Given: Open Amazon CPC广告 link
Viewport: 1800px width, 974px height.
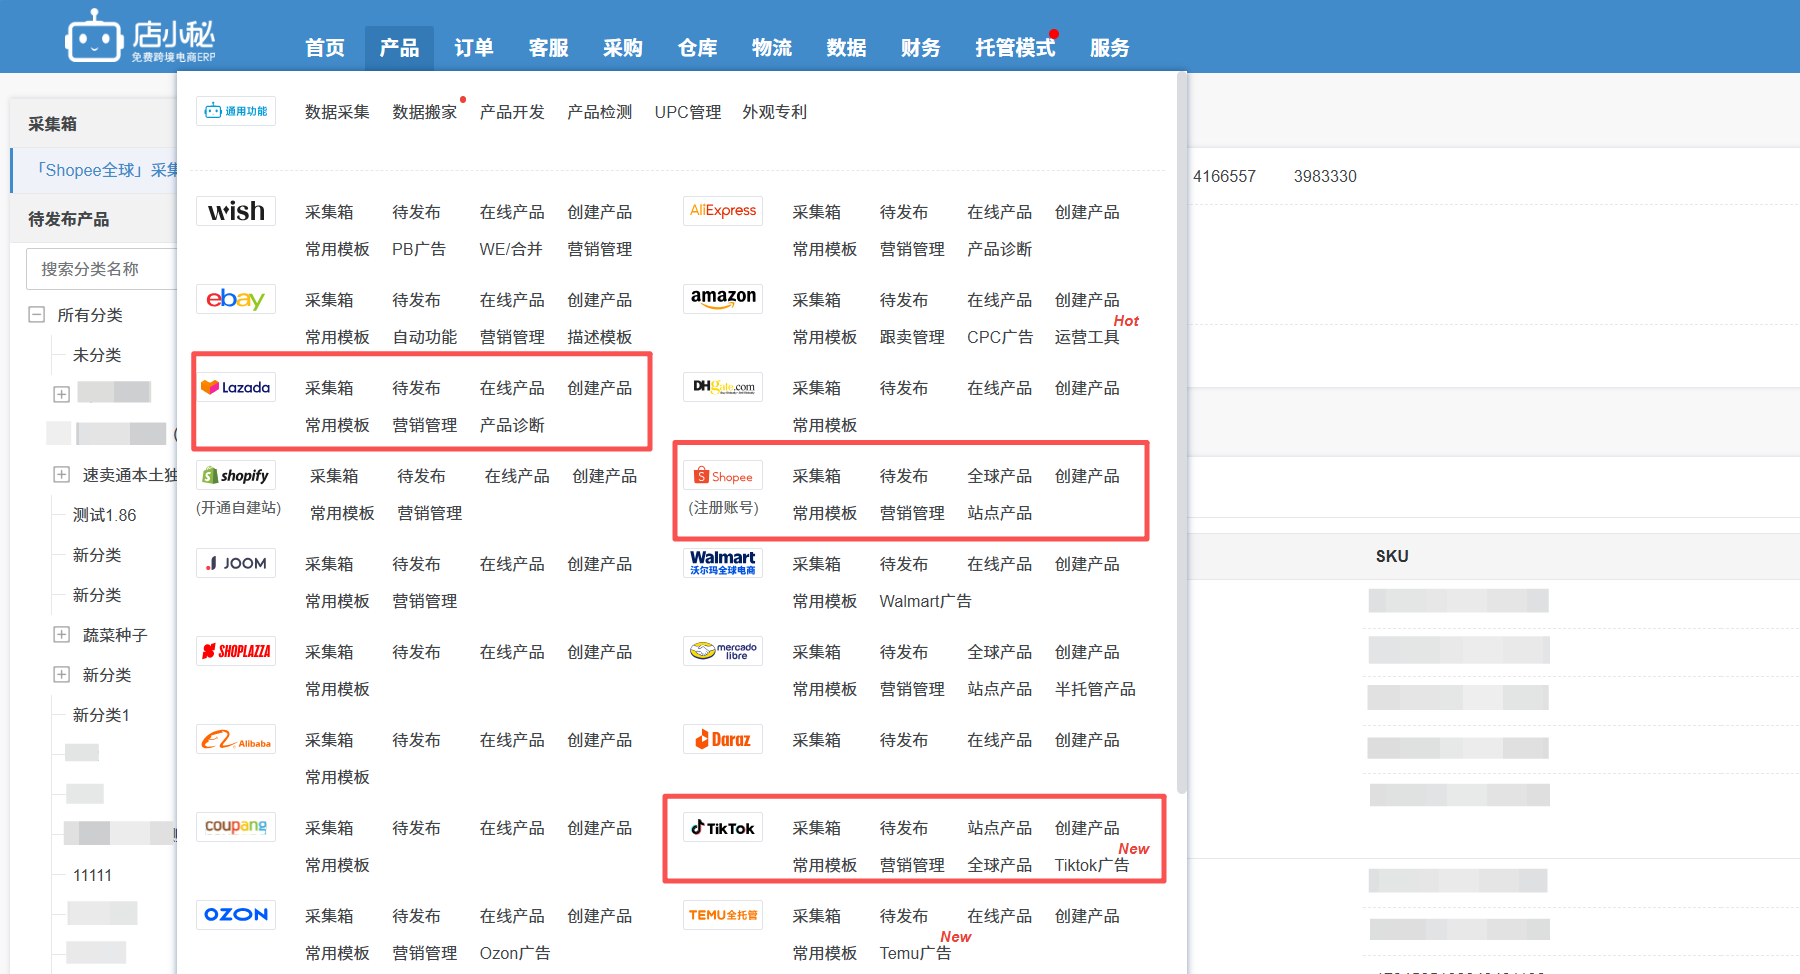Looking at the screenshot, I should coord(1000,337).
